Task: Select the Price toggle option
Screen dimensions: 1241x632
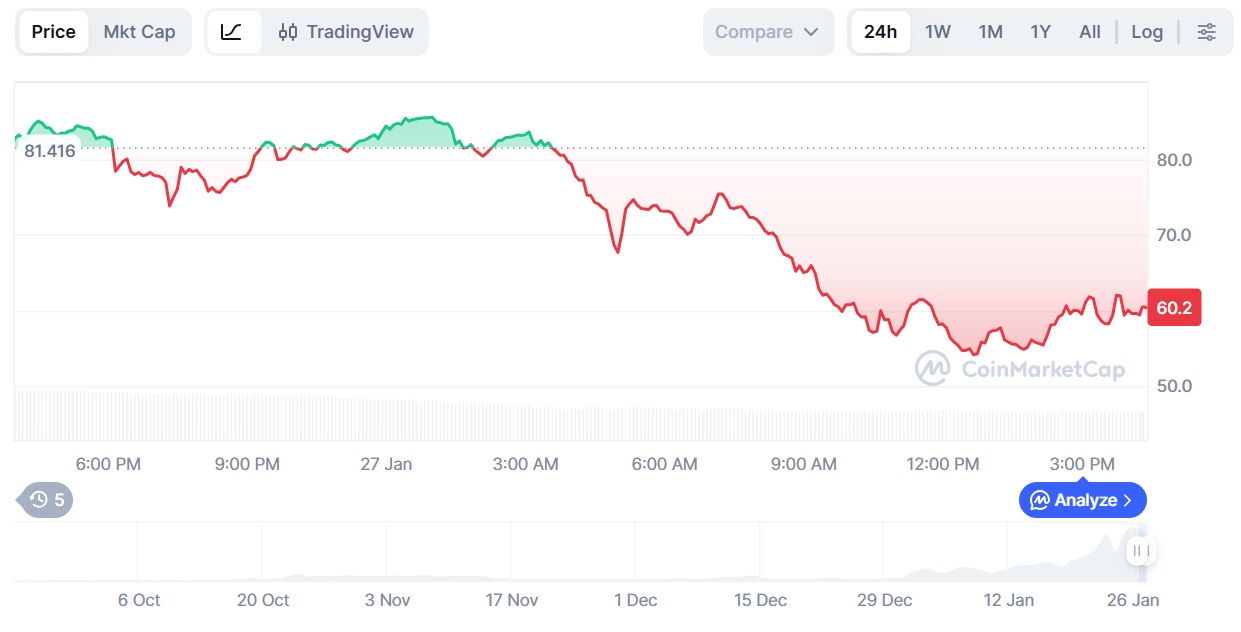Action: click(54, 32)
